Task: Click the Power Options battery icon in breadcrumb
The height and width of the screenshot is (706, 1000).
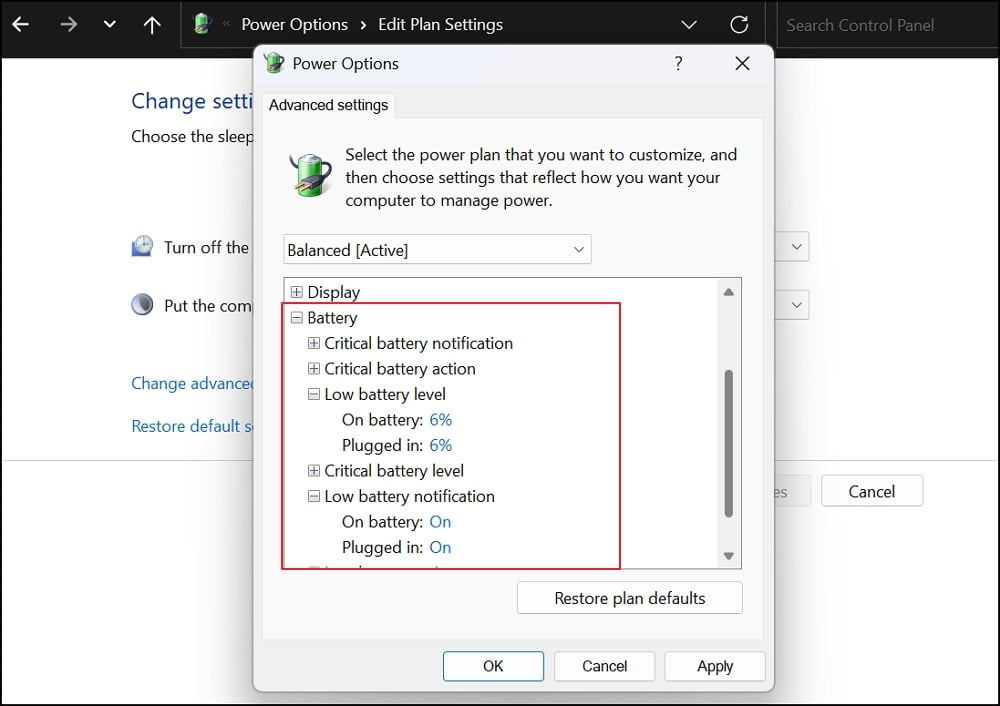Action: coord(200,24)
